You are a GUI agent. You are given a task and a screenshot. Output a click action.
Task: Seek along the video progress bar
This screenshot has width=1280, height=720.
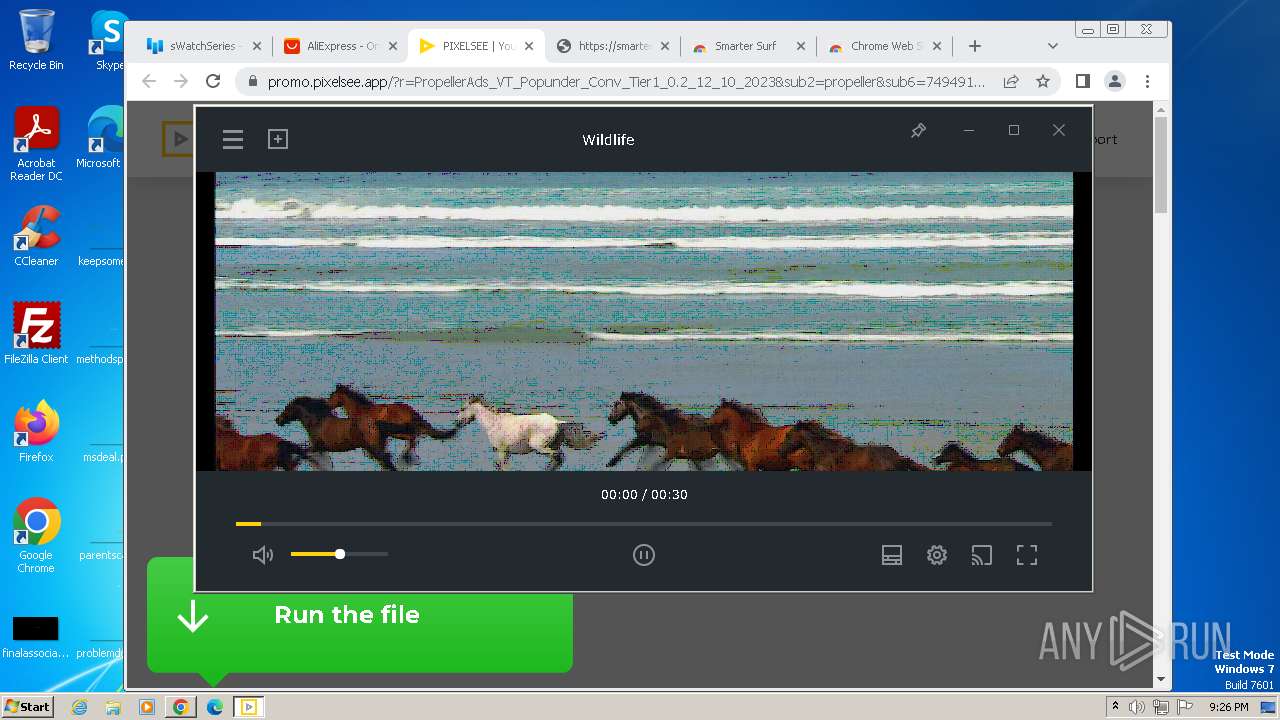644,523
